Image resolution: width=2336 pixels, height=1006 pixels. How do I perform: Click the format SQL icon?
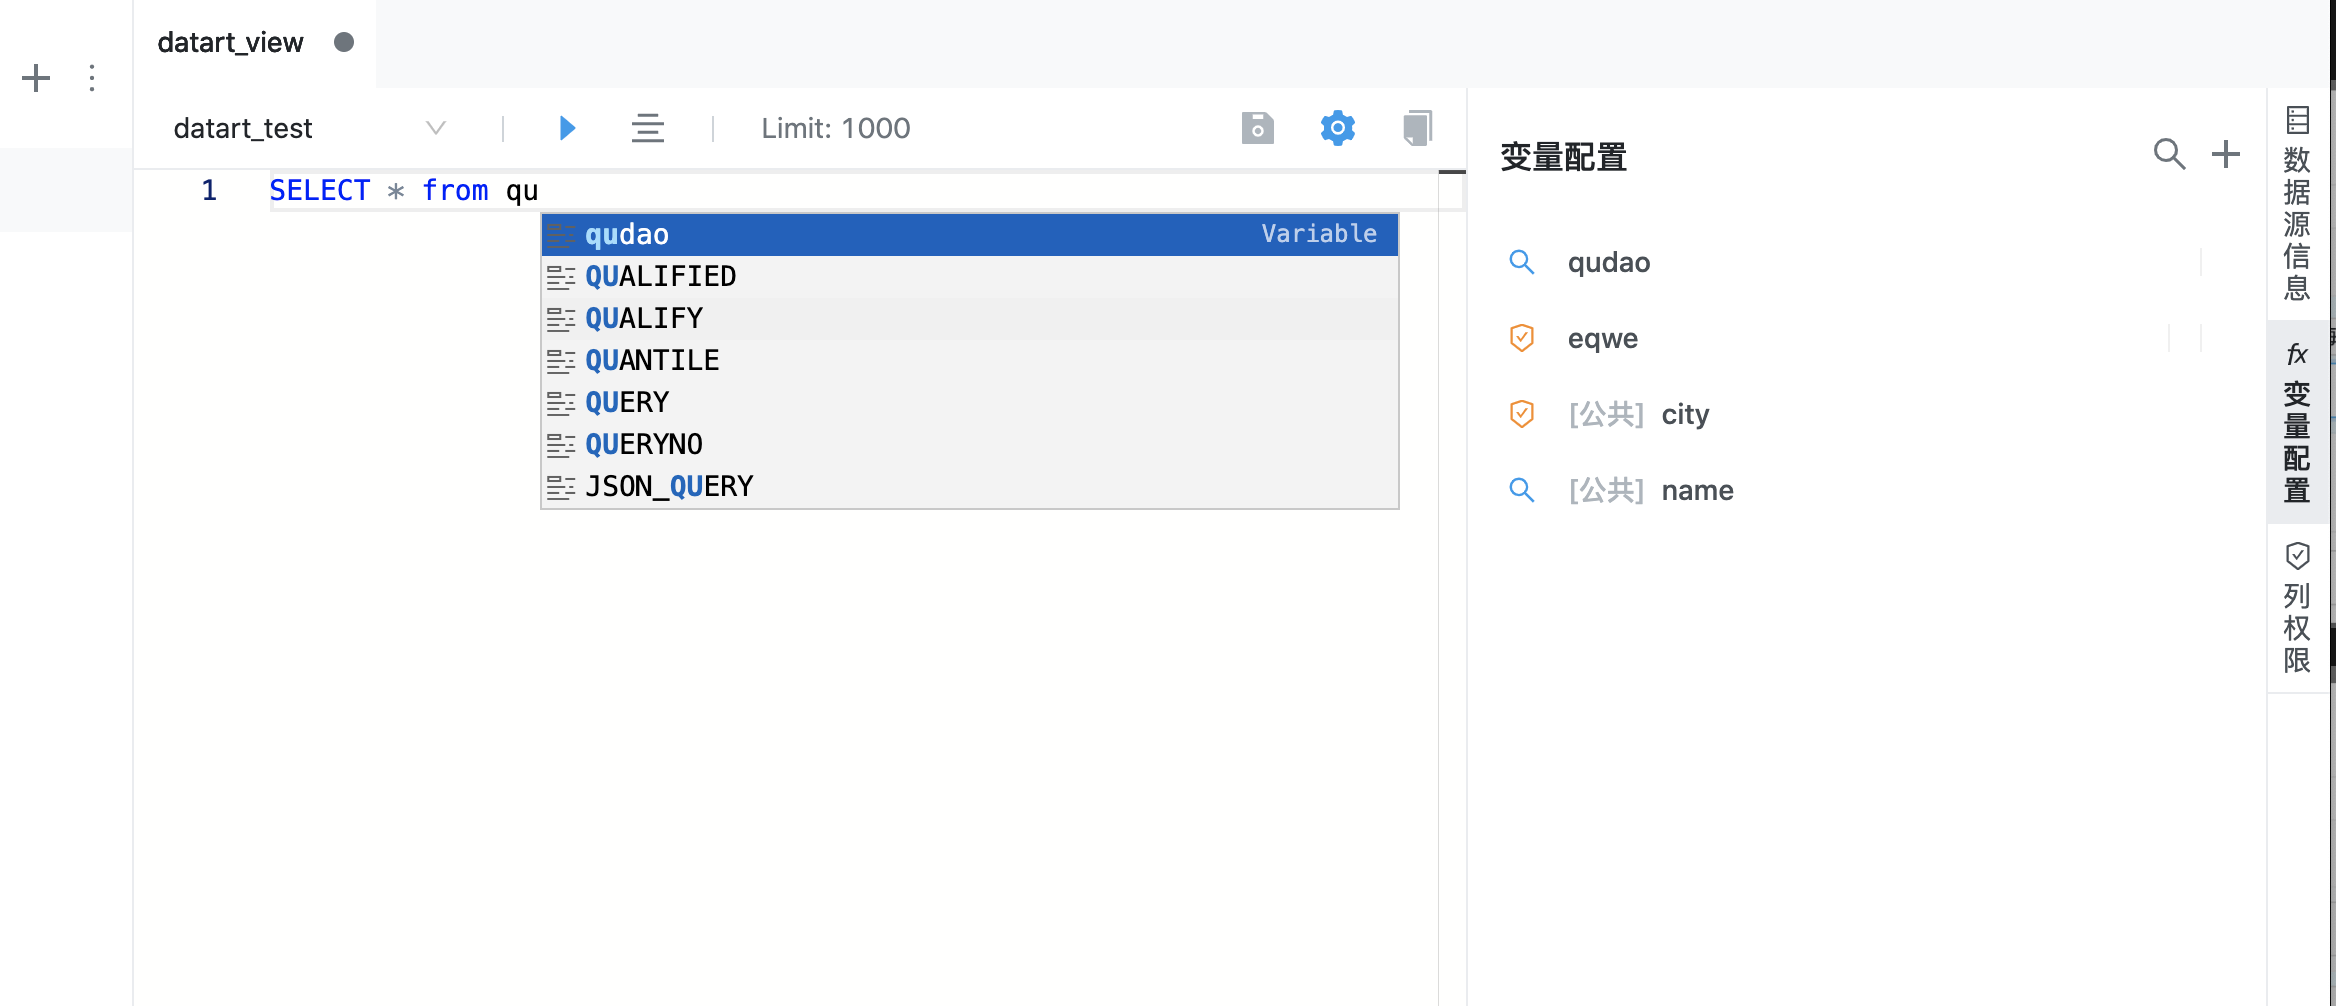[647, 128]
